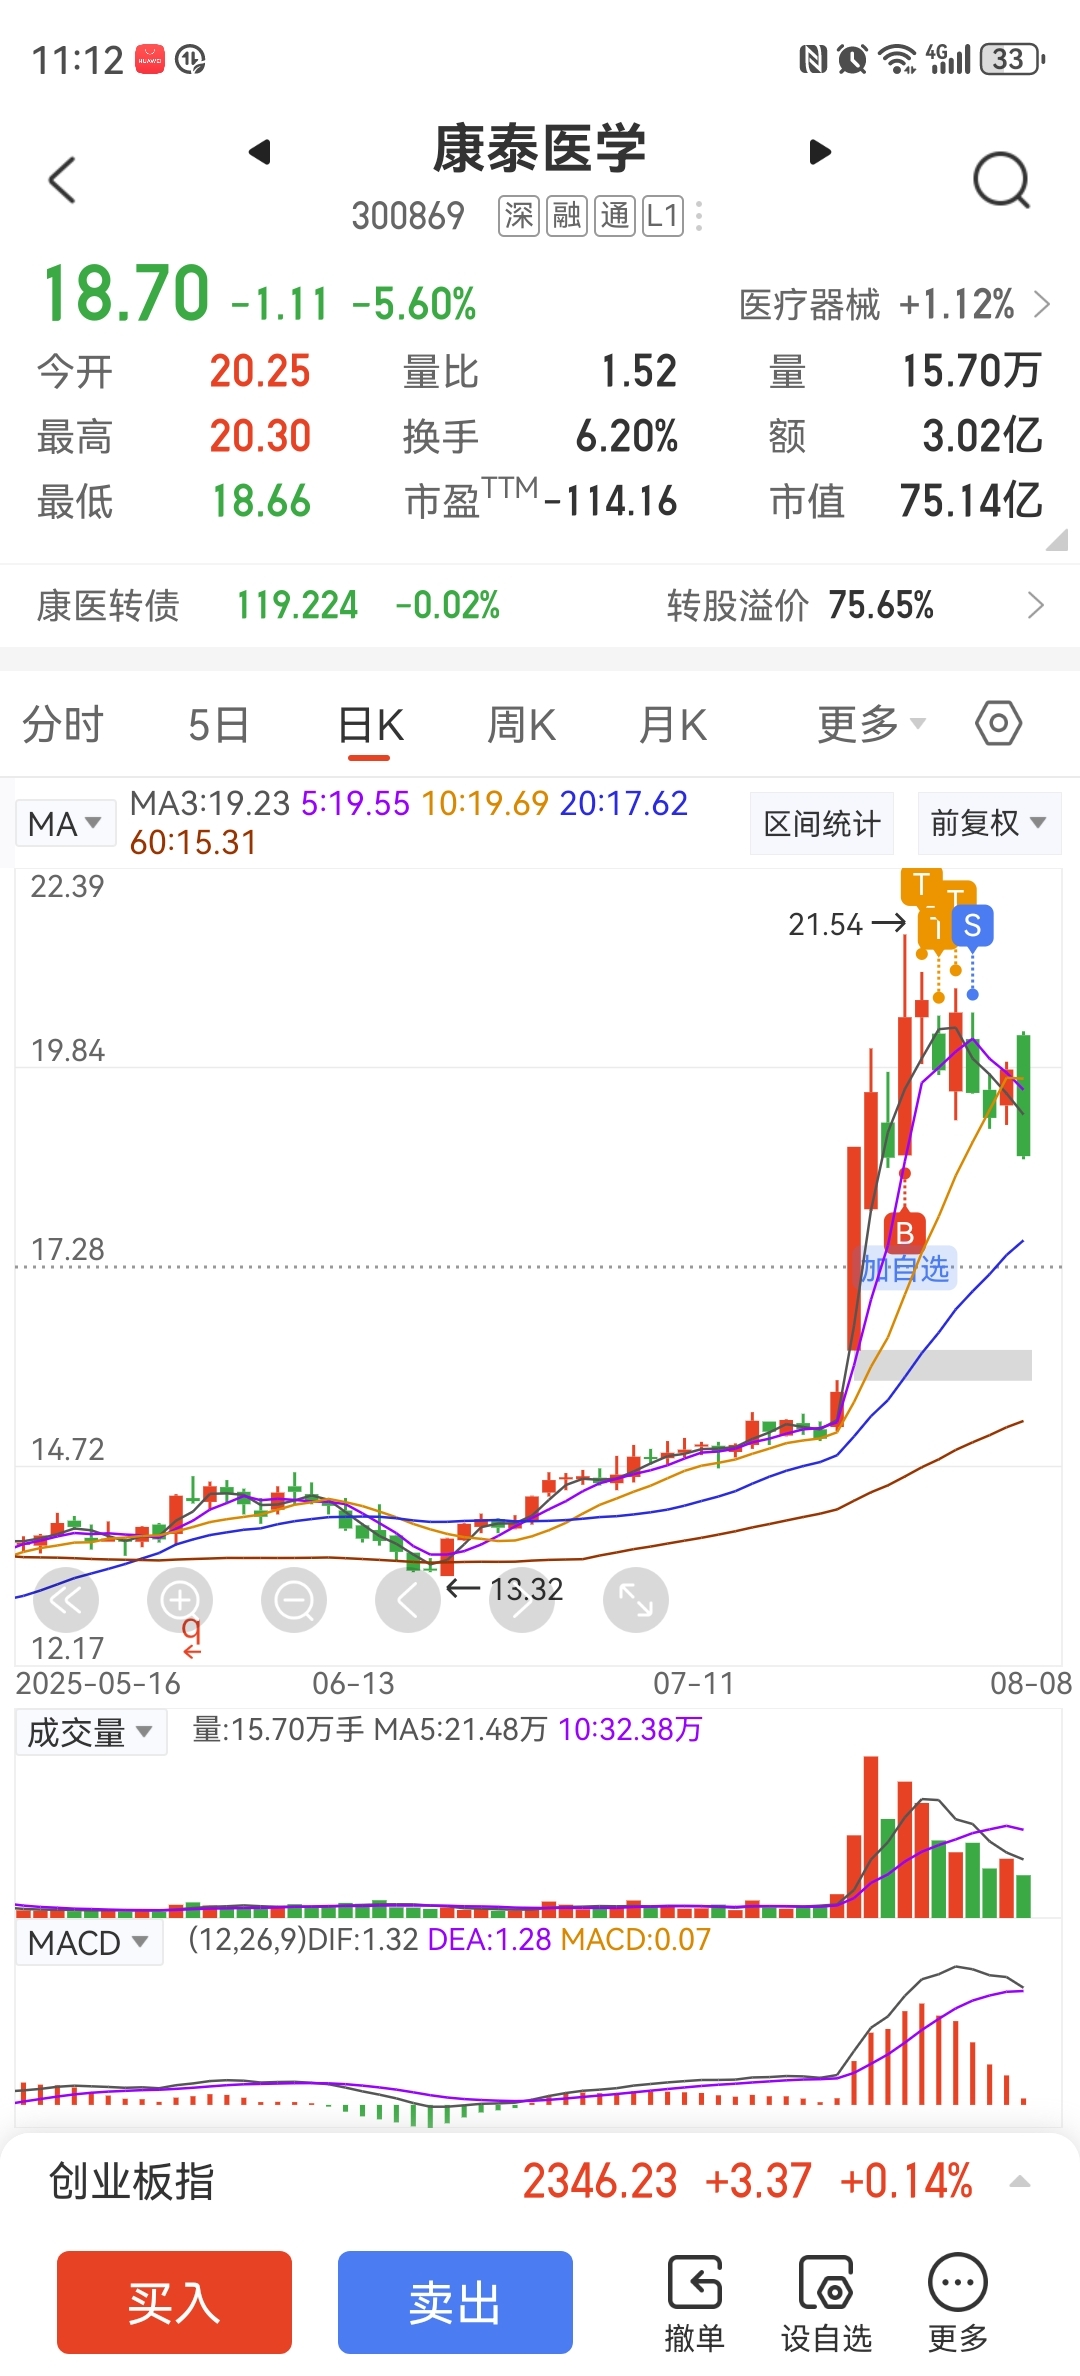Screen dimensions: 1080x2376
Task: Open 更多 more options at bottom
Action: (x=958, y=2303)
